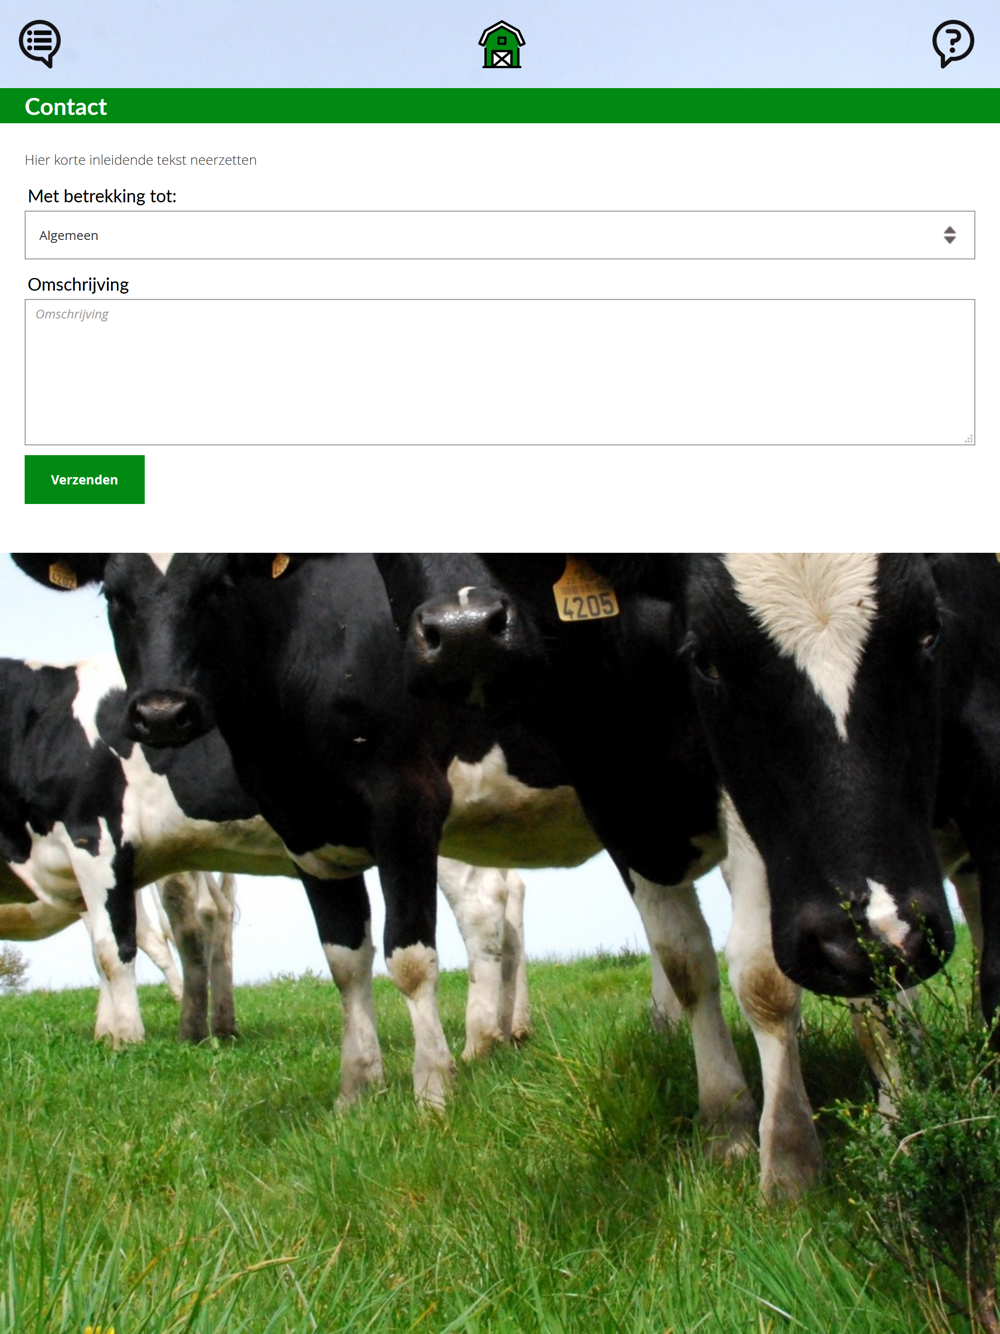
Task: Click the resize grip of the description box
Action: (968, 438)
